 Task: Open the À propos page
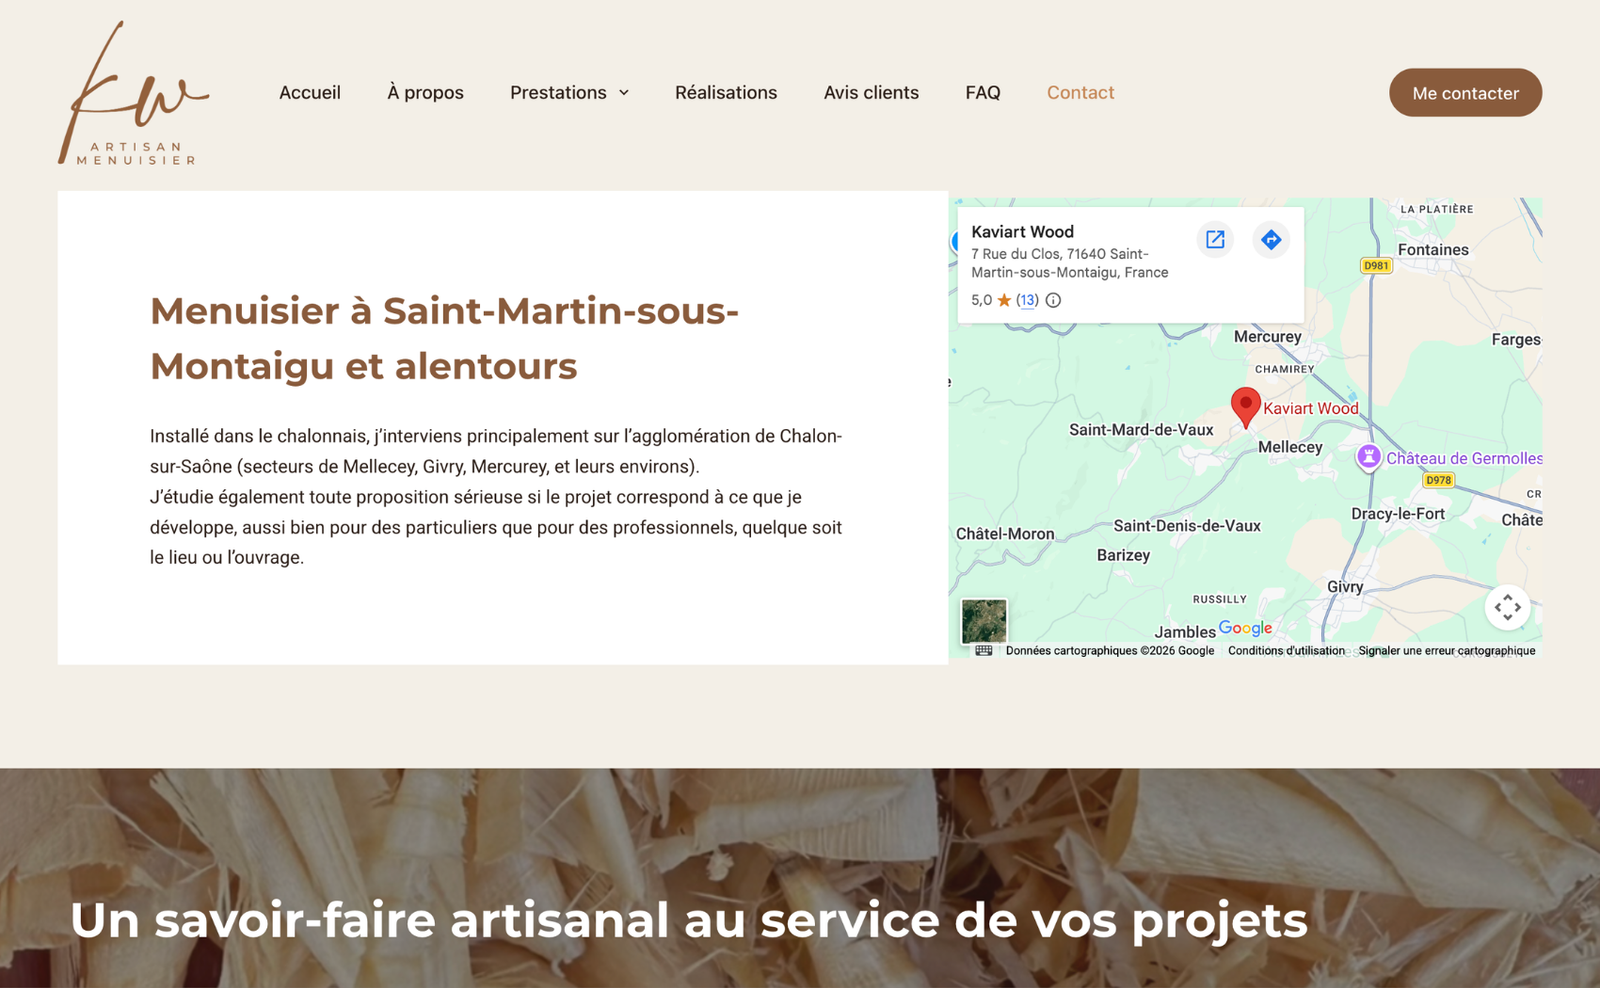(x=425, y=93)
